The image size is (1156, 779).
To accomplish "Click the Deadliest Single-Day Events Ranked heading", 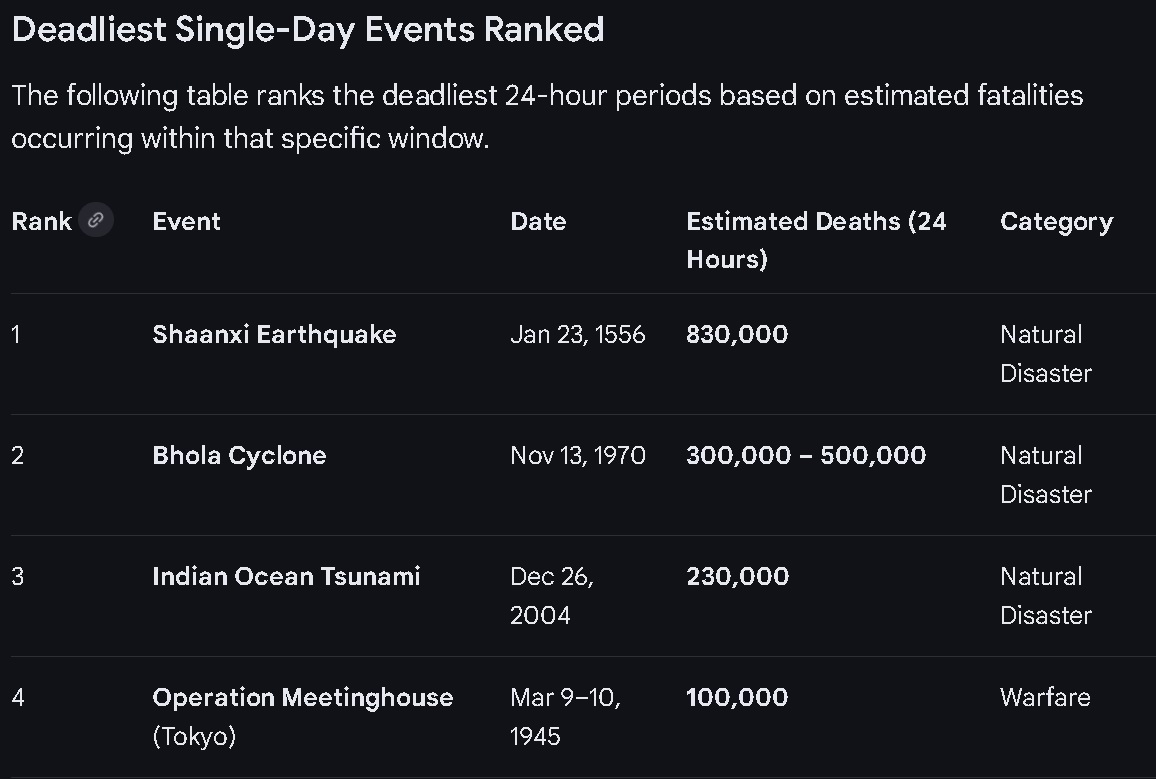I will [x=308, y=30].
